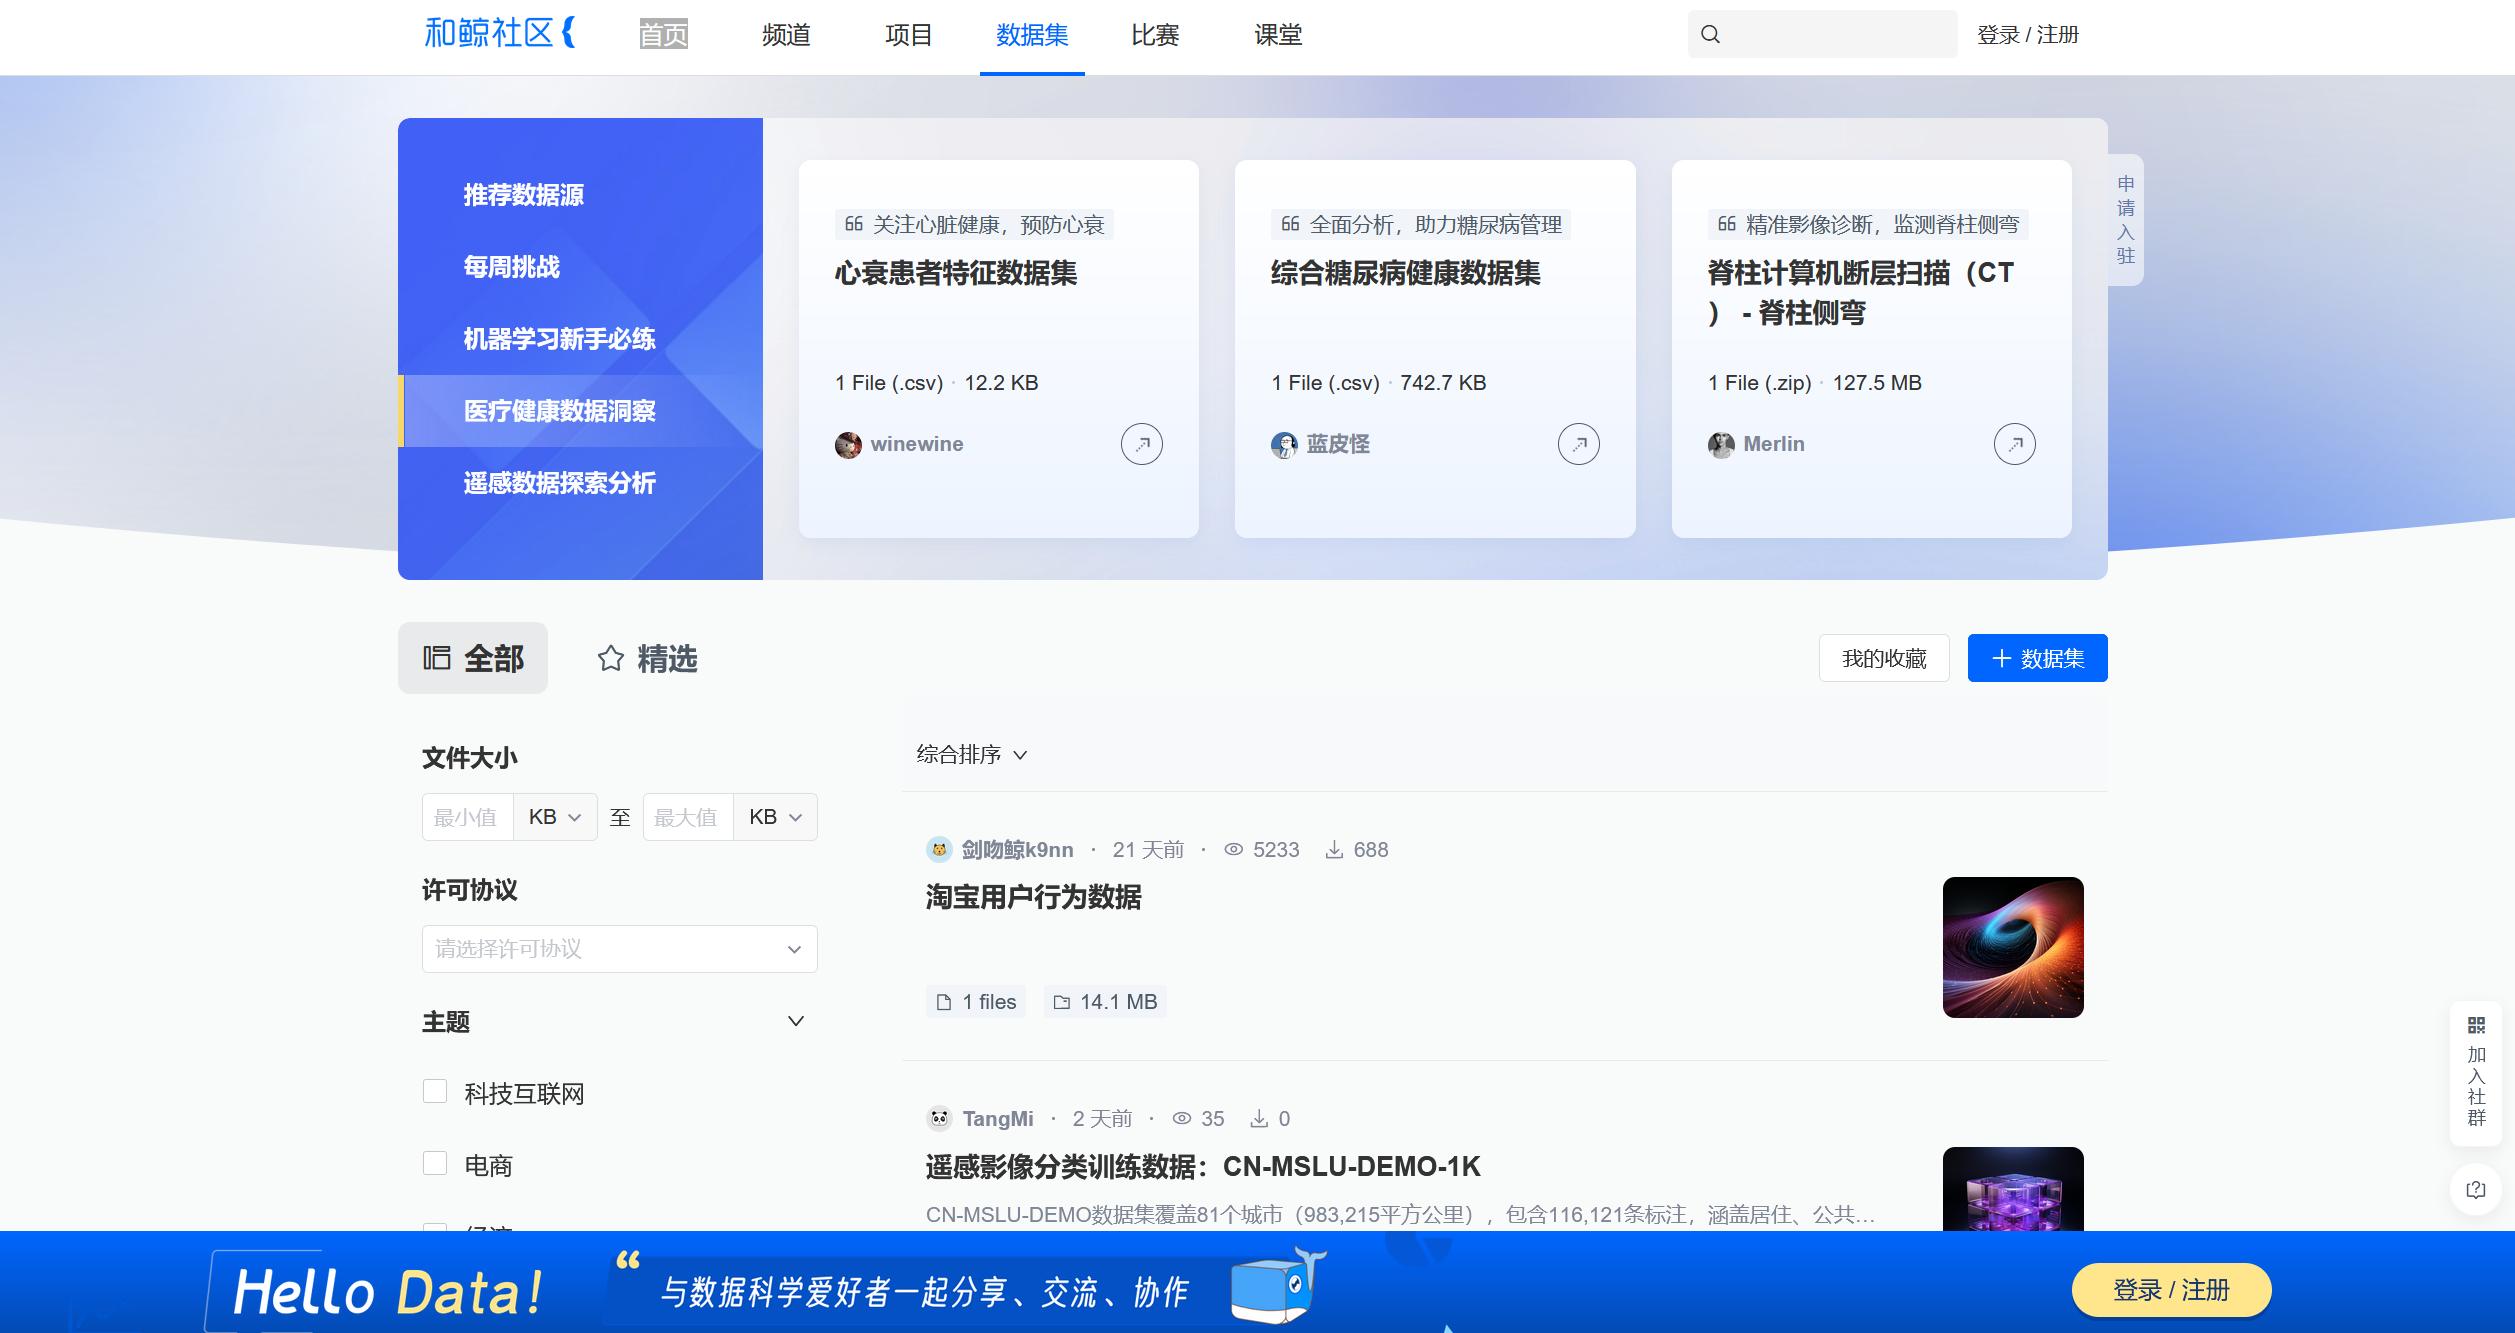Select 推荐数据源 in the blue sidebar
This screenshot has width=2515, height=1333.
(524, 195)
